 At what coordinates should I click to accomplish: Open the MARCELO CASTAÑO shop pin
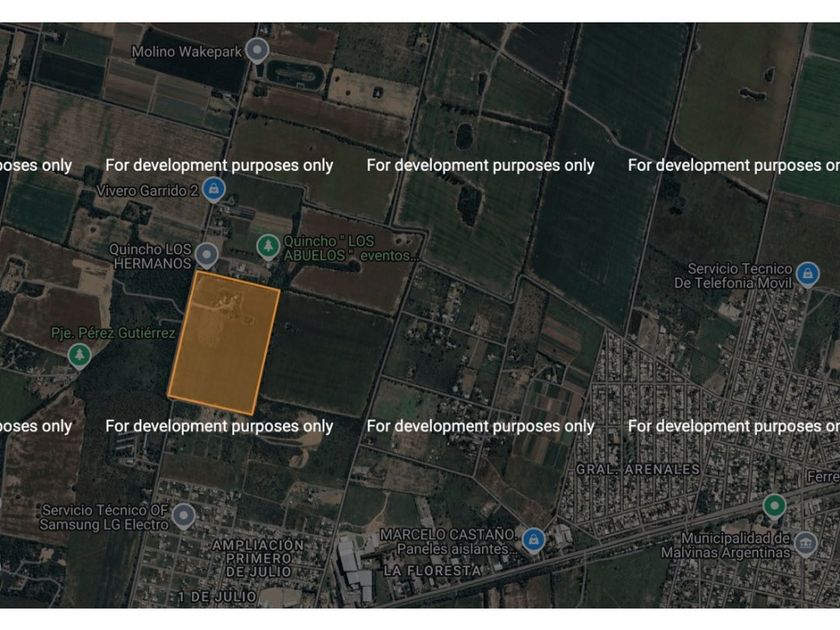pos(534,541)
